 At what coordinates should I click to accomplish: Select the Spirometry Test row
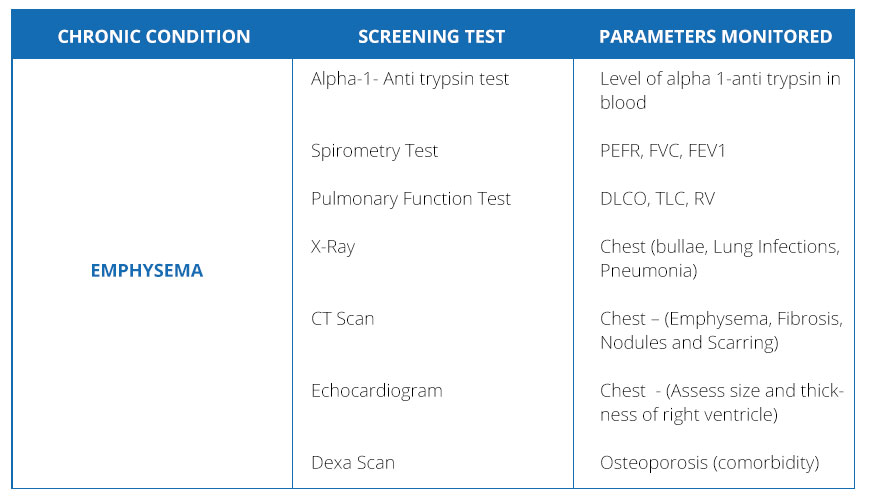[x=374, y=151]
